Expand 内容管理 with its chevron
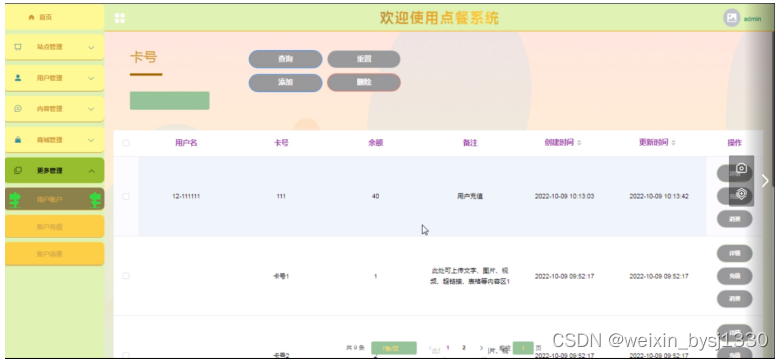Image resolution: width=784 pixels, height=360 pixels. (91, 109)
